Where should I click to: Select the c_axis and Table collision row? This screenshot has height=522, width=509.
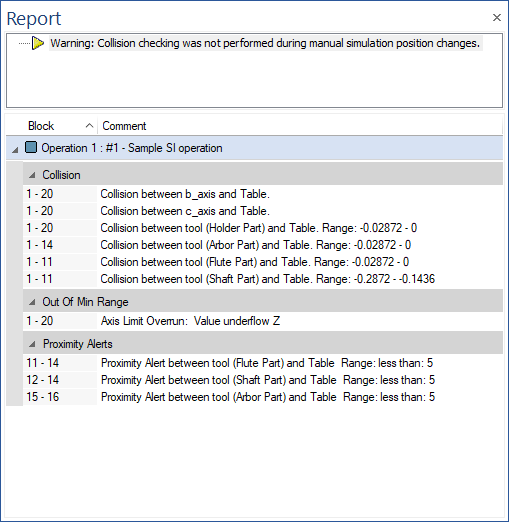pos(263,211)
